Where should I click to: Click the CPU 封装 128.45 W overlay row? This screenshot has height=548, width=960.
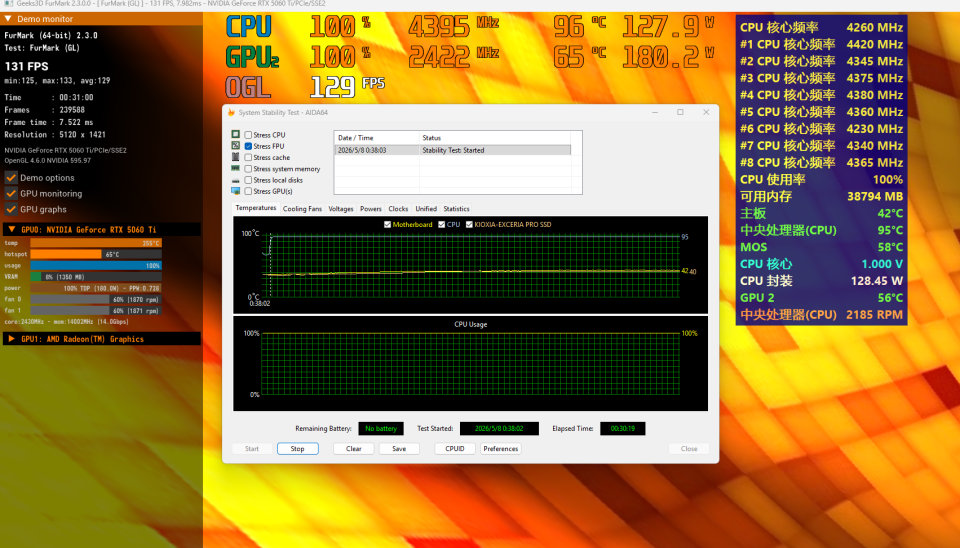click(821, 281)
